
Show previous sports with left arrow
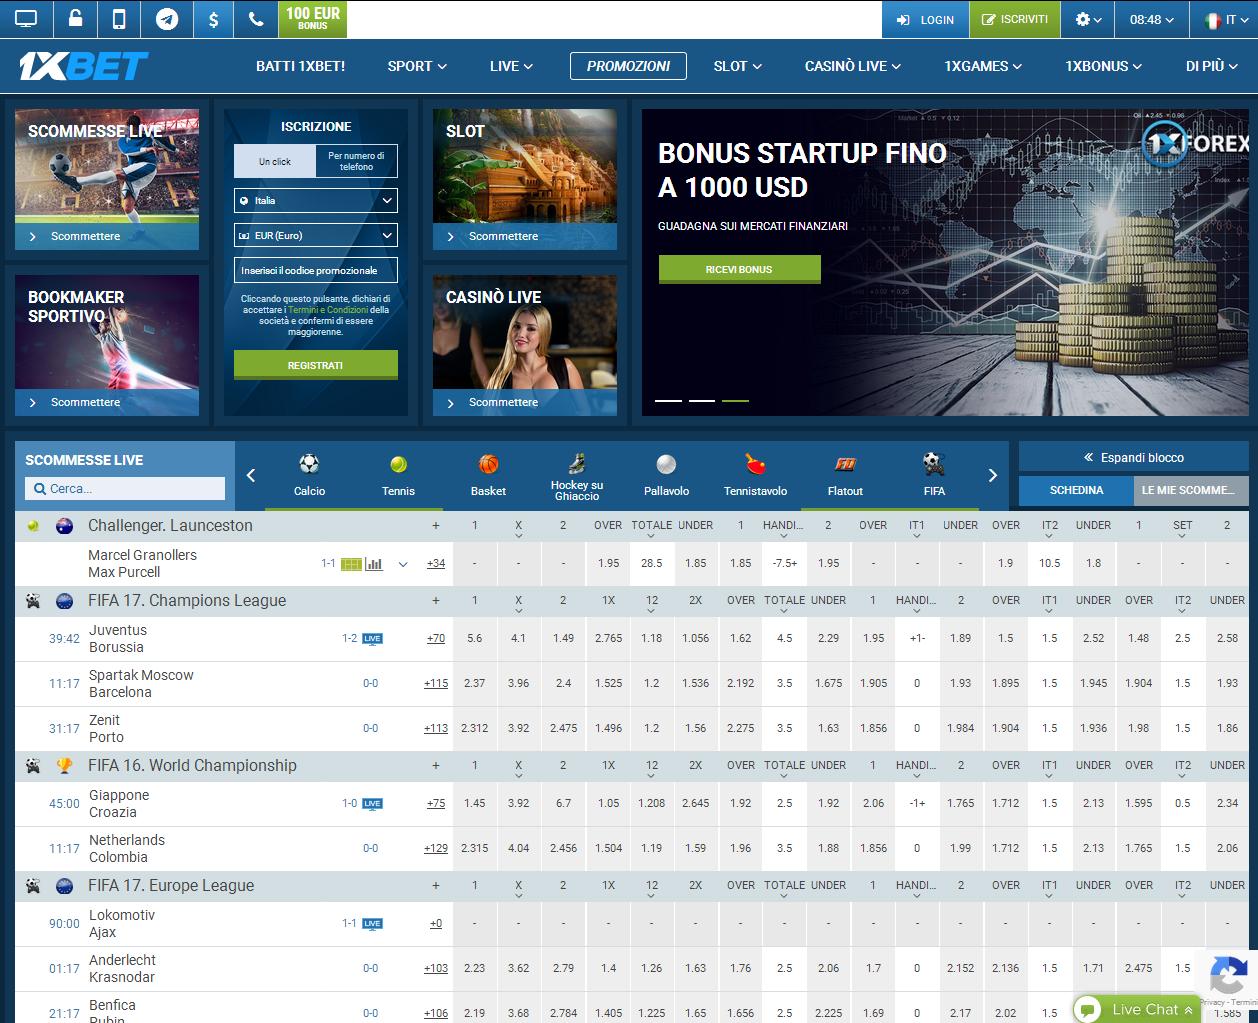point(251,475)
